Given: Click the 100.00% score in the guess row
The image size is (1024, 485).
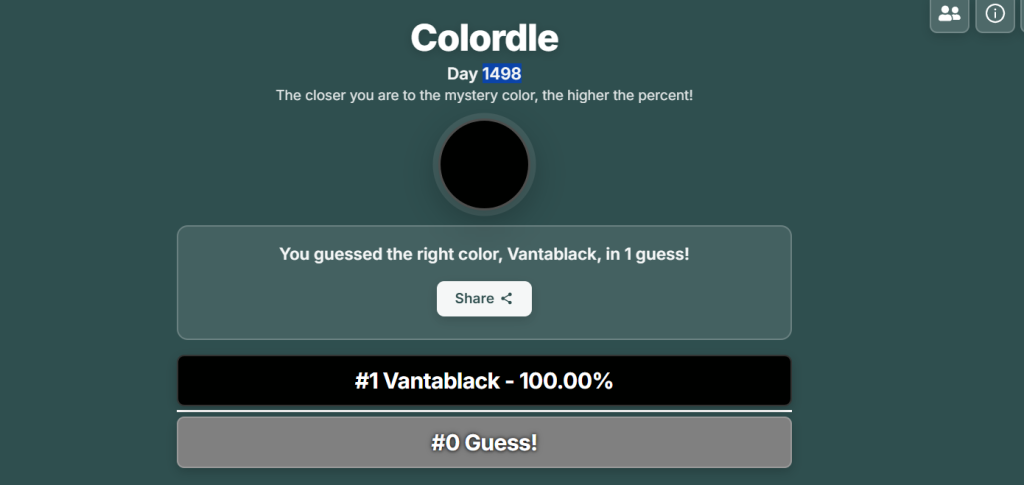Looking at the screenshot, I should point(566,381).
